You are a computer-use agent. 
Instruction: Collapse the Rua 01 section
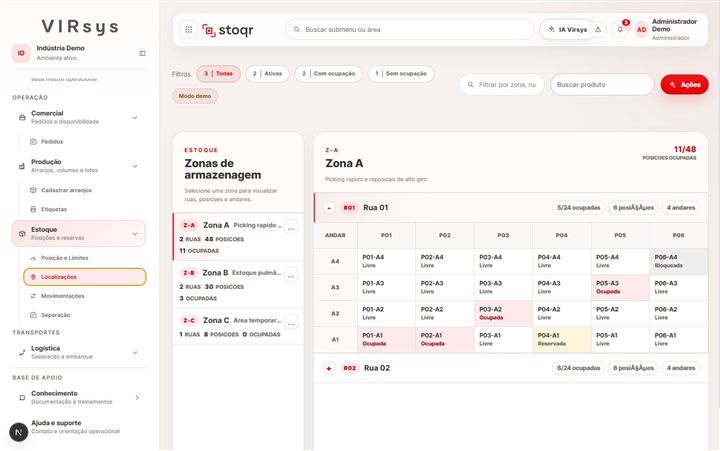click(329, 208)
